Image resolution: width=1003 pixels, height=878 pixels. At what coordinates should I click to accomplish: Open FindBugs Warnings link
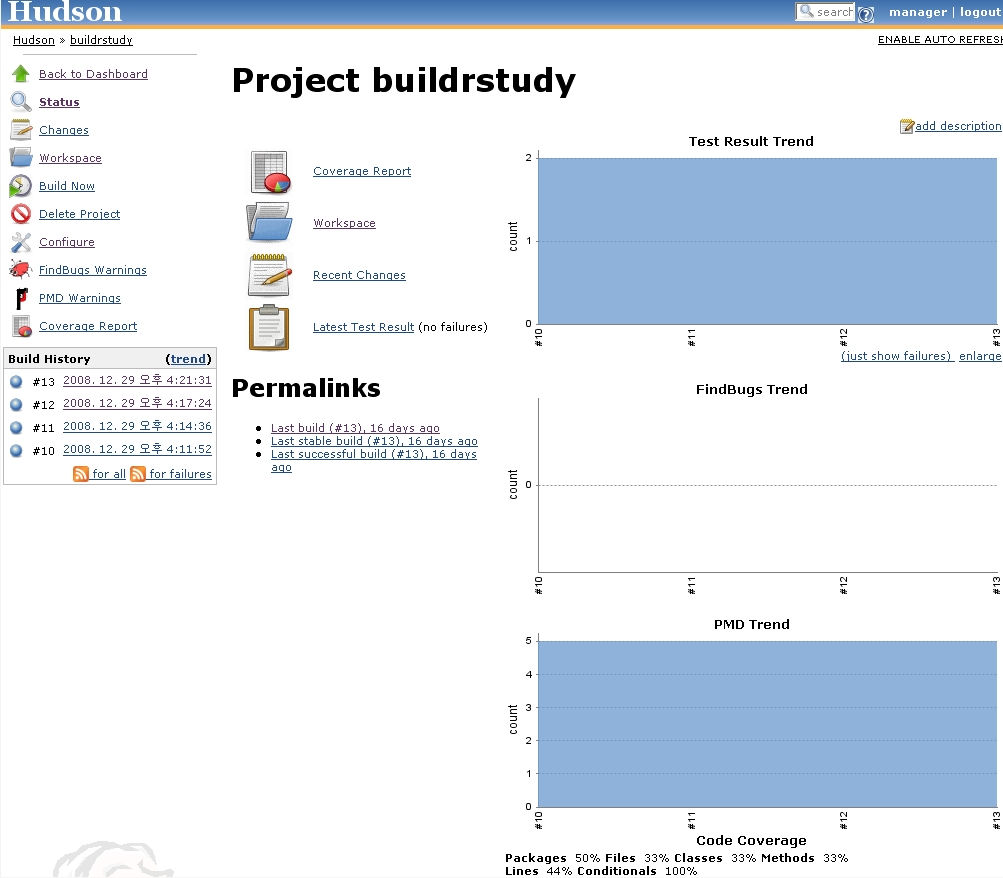tap(93, 270)
